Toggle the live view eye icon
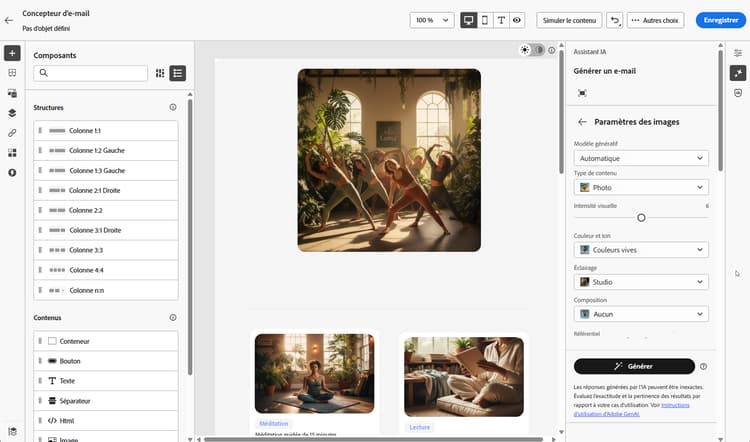Screen dimensions: 750x442 (x=517, y=20)
